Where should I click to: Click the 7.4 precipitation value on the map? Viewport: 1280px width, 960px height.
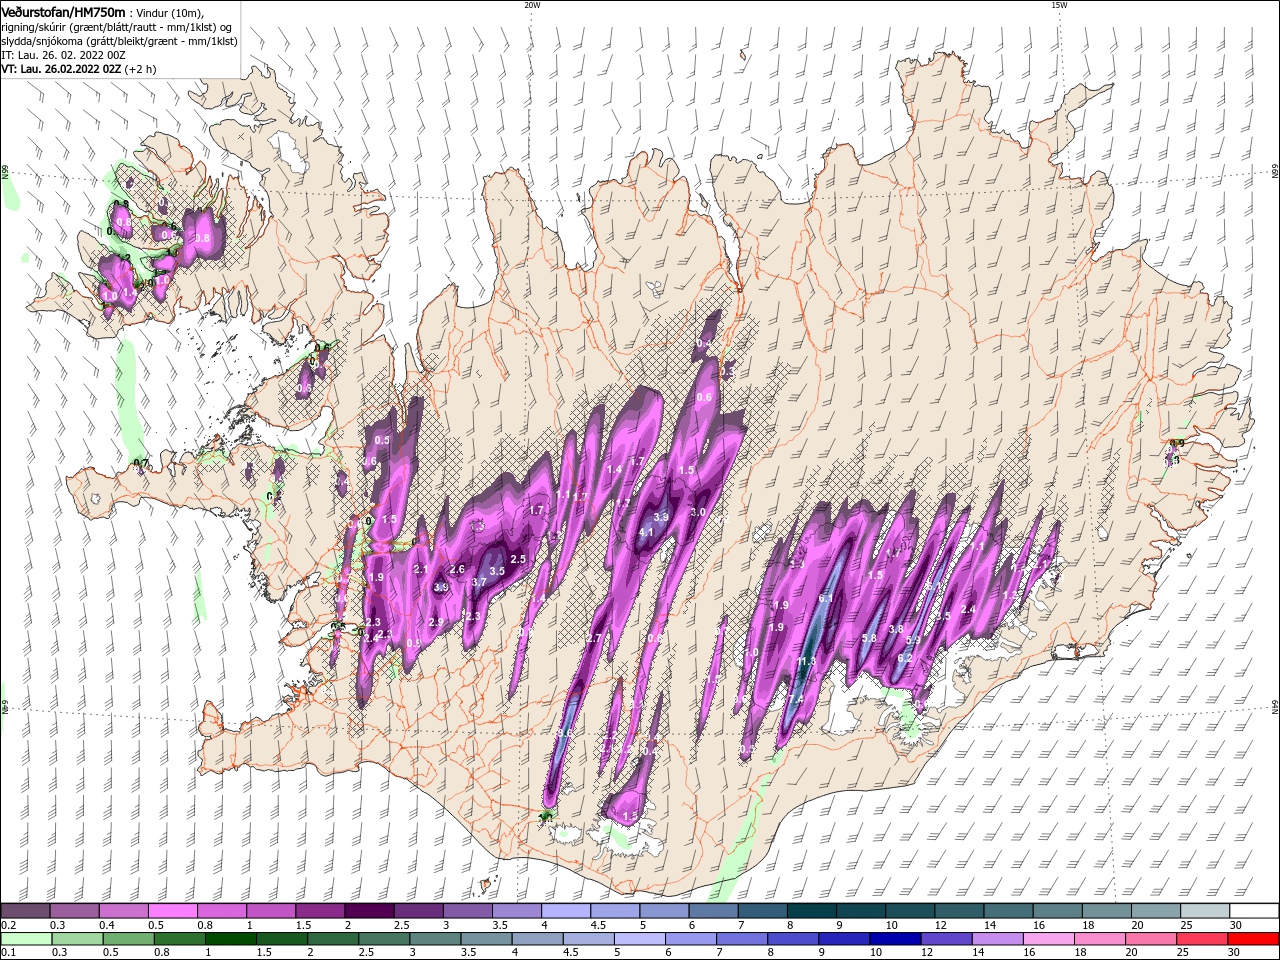click(796, 698)
